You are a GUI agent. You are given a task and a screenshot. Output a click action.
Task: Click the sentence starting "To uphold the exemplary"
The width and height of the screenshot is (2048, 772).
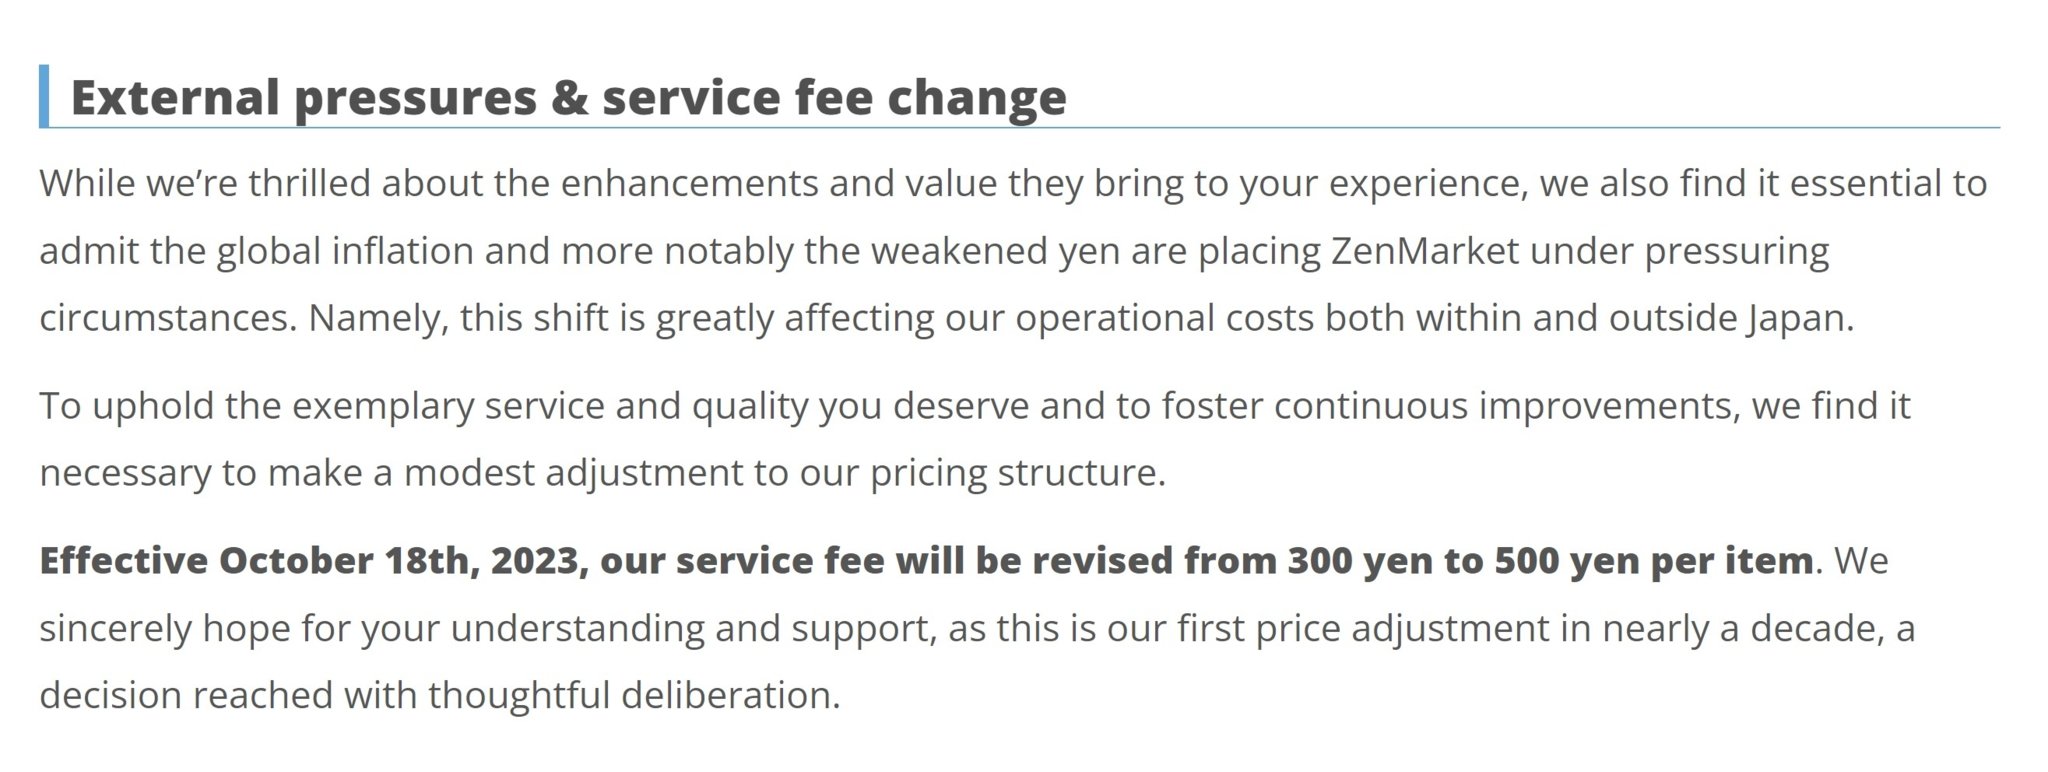[x=975, y=439]
